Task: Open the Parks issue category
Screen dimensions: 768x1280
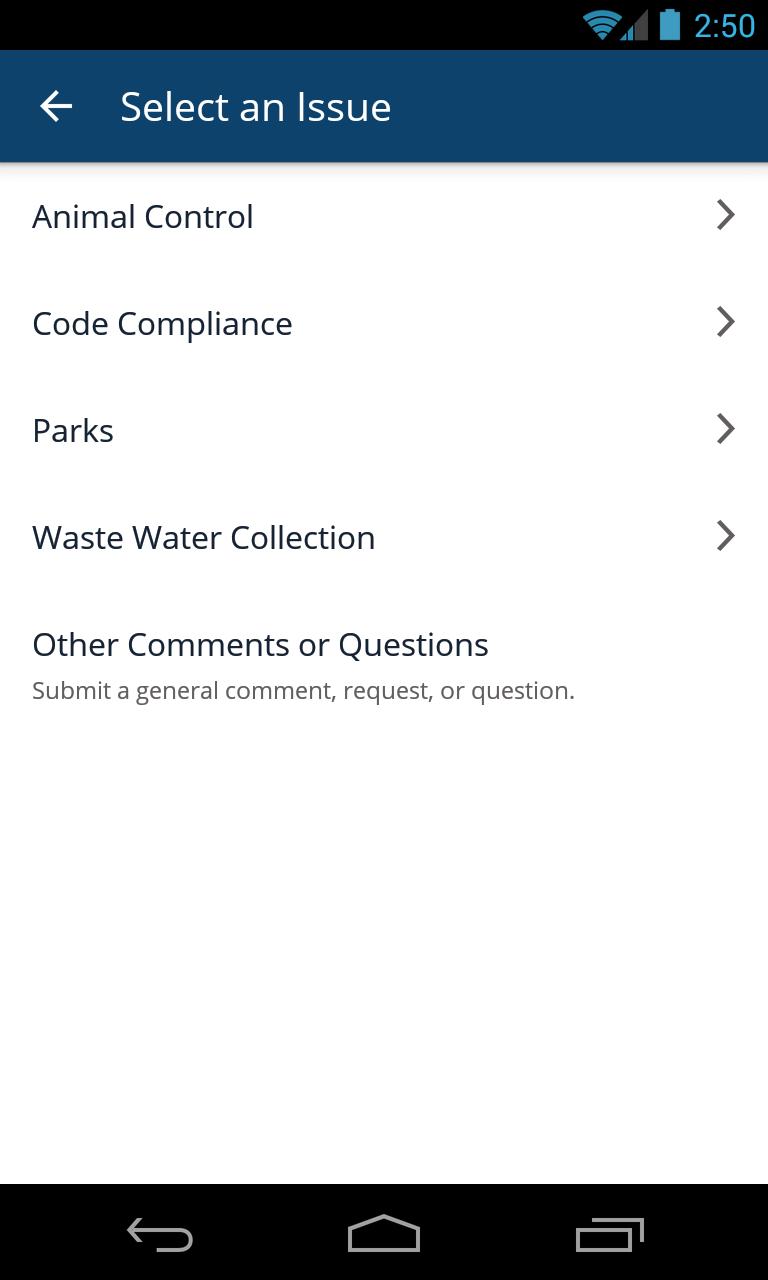Action: pos(384,430)
